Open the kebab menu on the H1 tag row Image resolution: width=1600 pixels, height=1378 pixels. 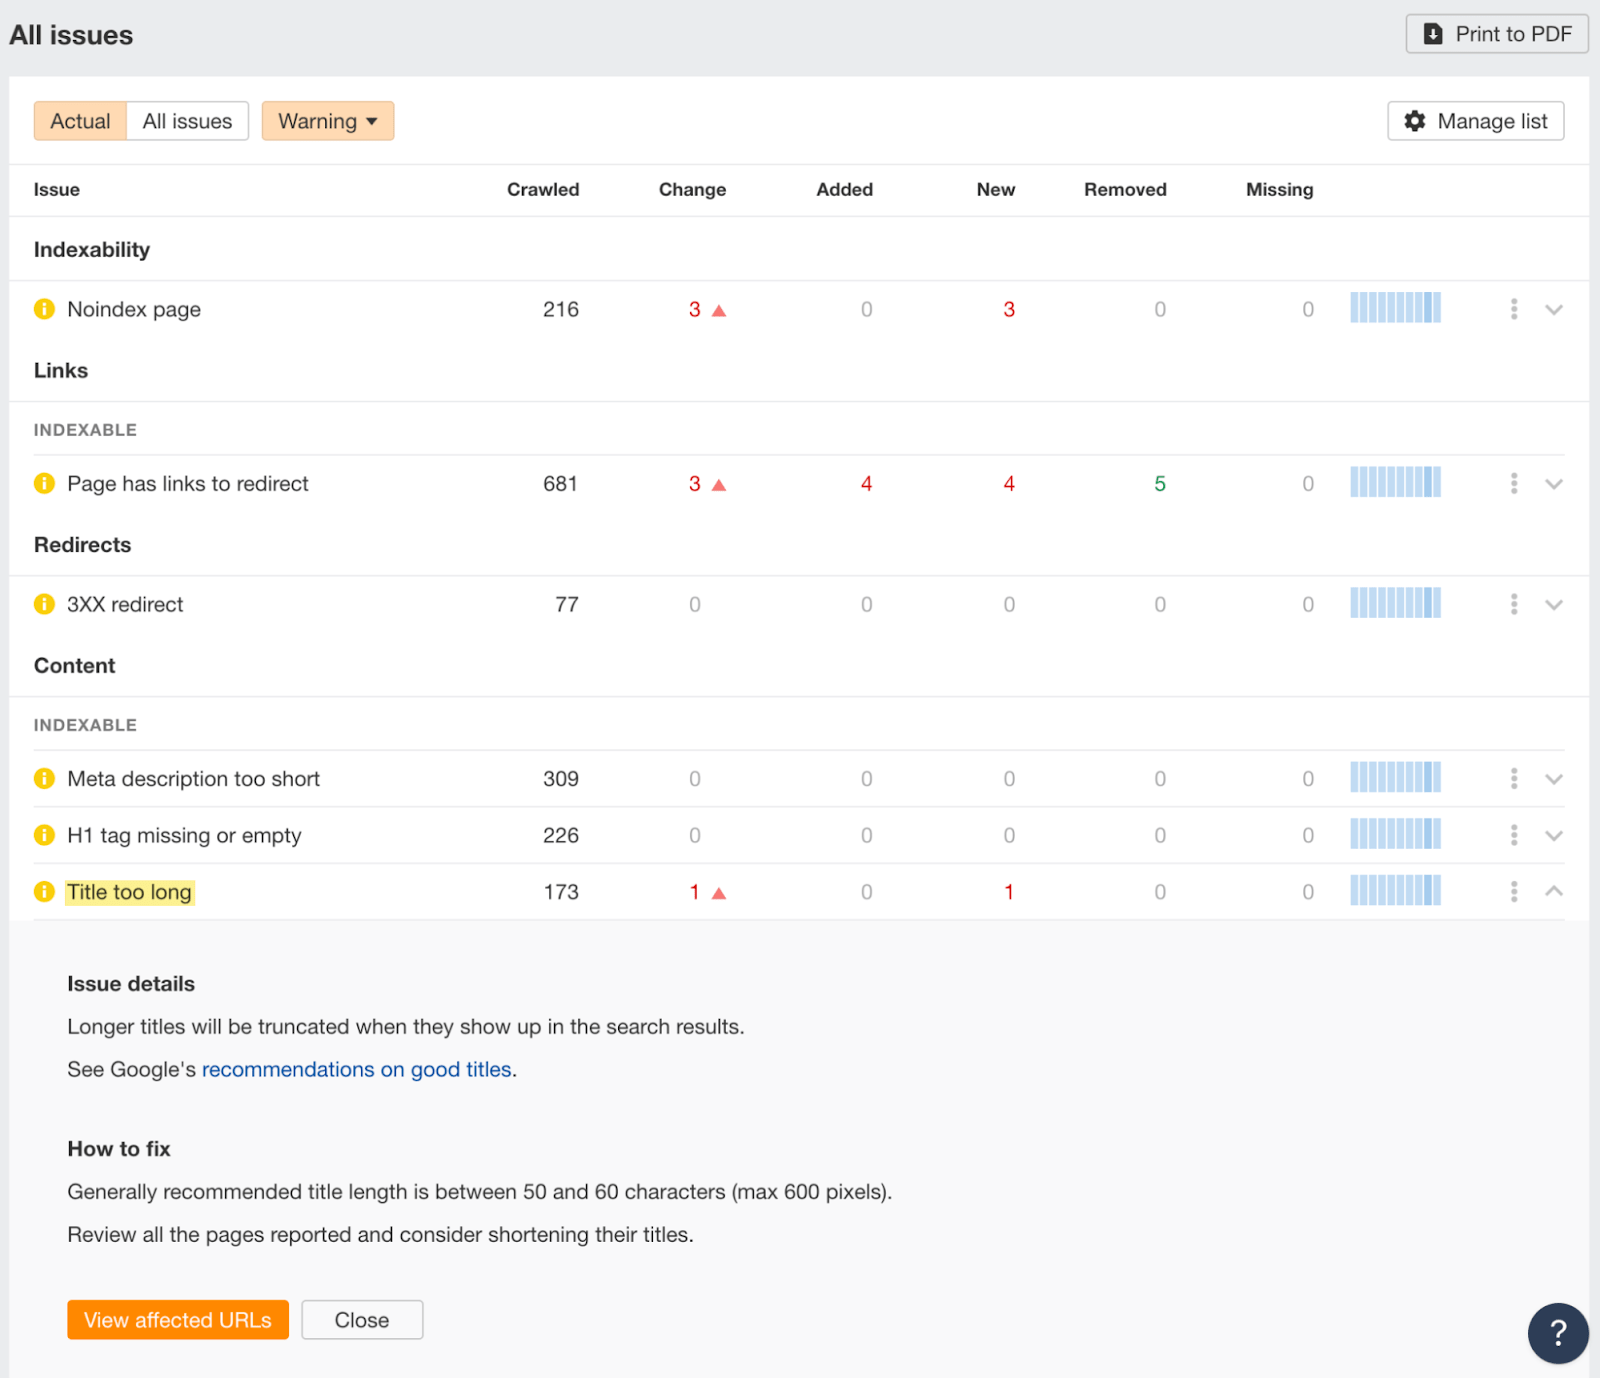click(1513, 835)
